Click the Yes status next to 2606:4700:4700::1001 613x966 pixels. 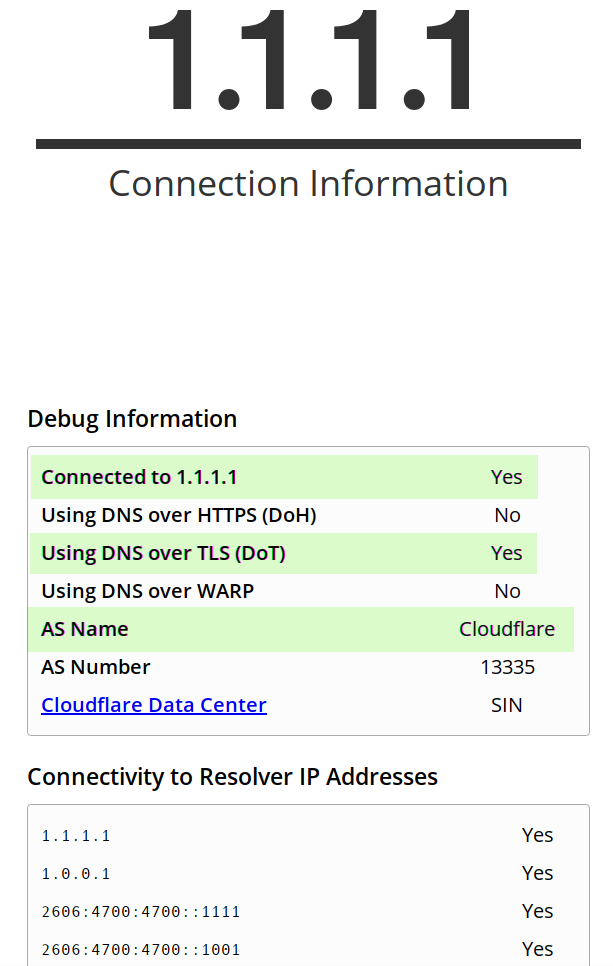(537, 949)
